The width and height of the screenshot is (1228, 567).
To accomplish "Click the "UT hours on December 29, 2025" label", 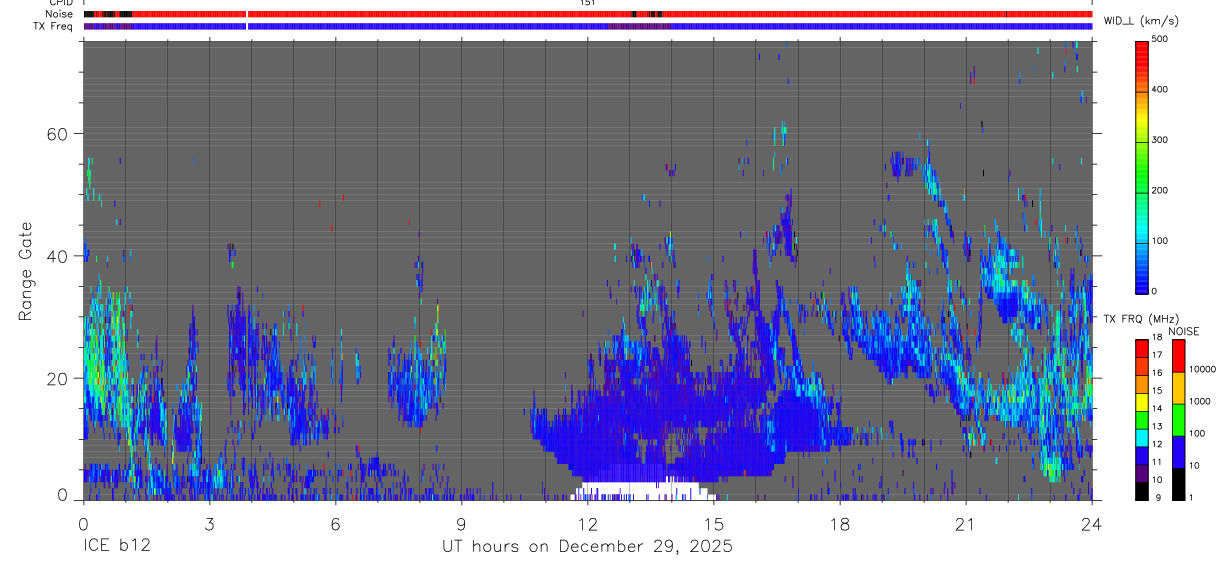I will tap(587, 547).
